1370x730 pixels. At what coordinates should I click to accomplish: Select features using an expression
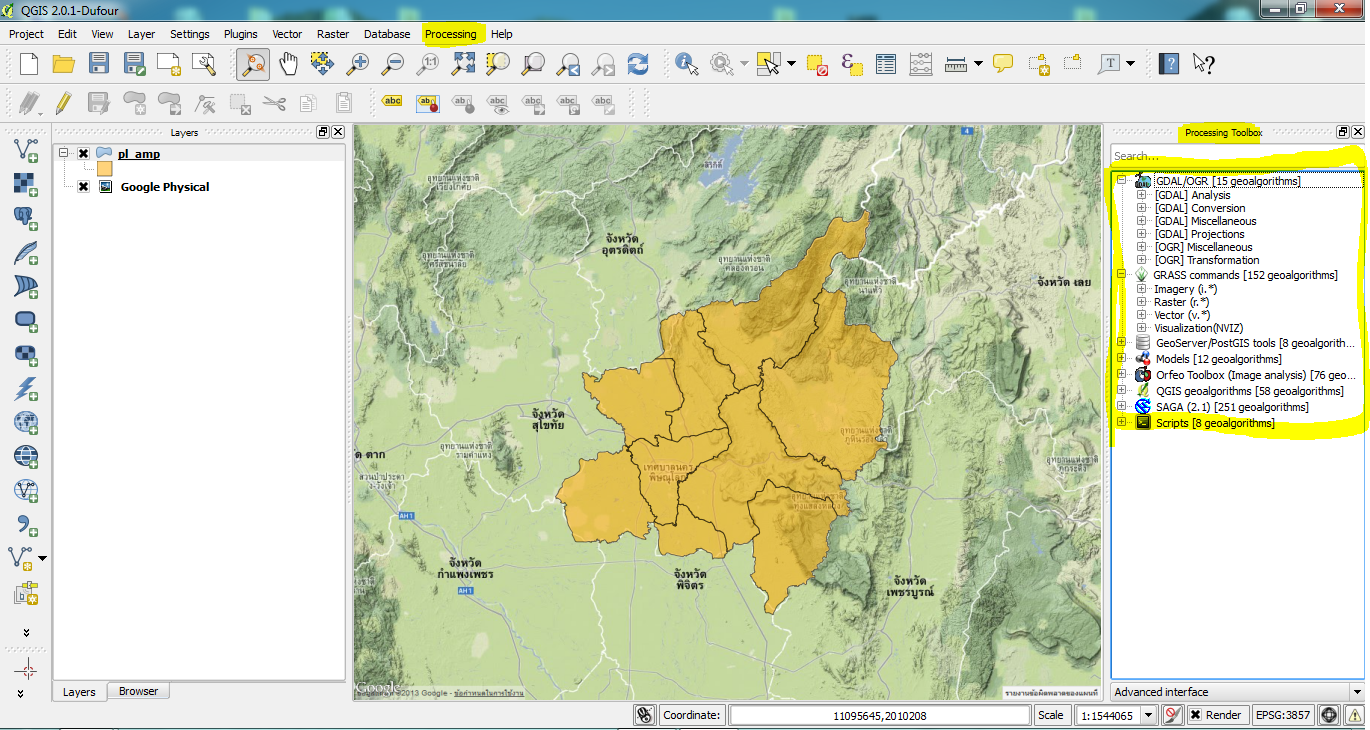tap(852, 64)
